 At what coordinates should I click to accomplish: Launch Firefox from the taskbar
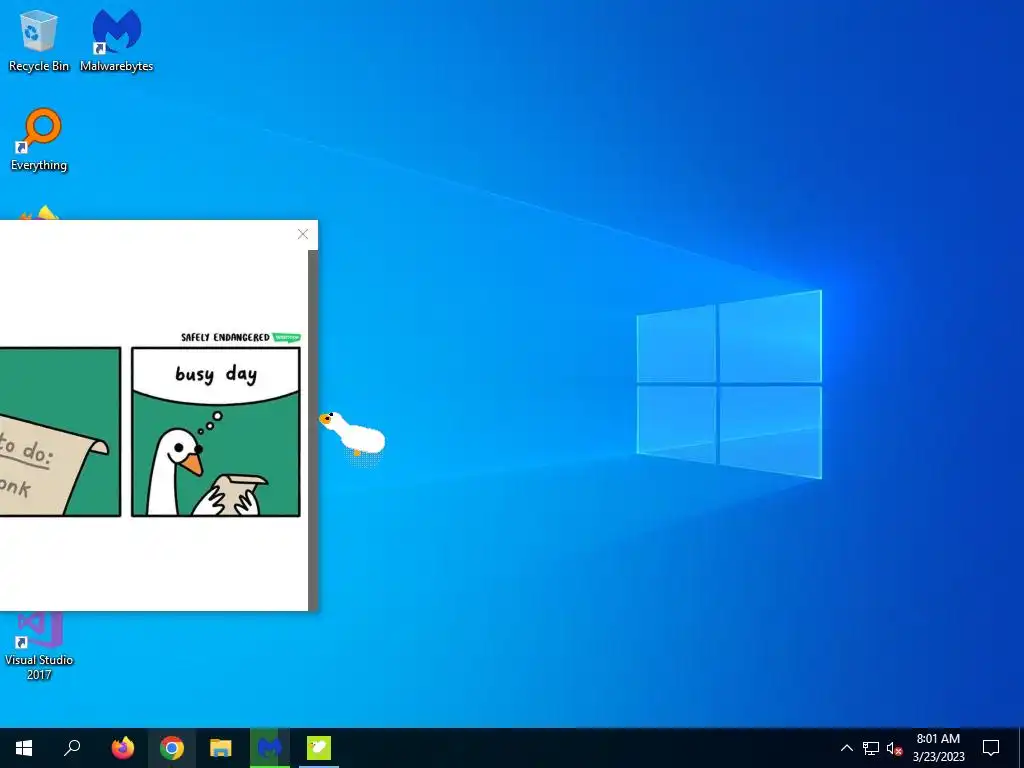(x=122, y=748)
